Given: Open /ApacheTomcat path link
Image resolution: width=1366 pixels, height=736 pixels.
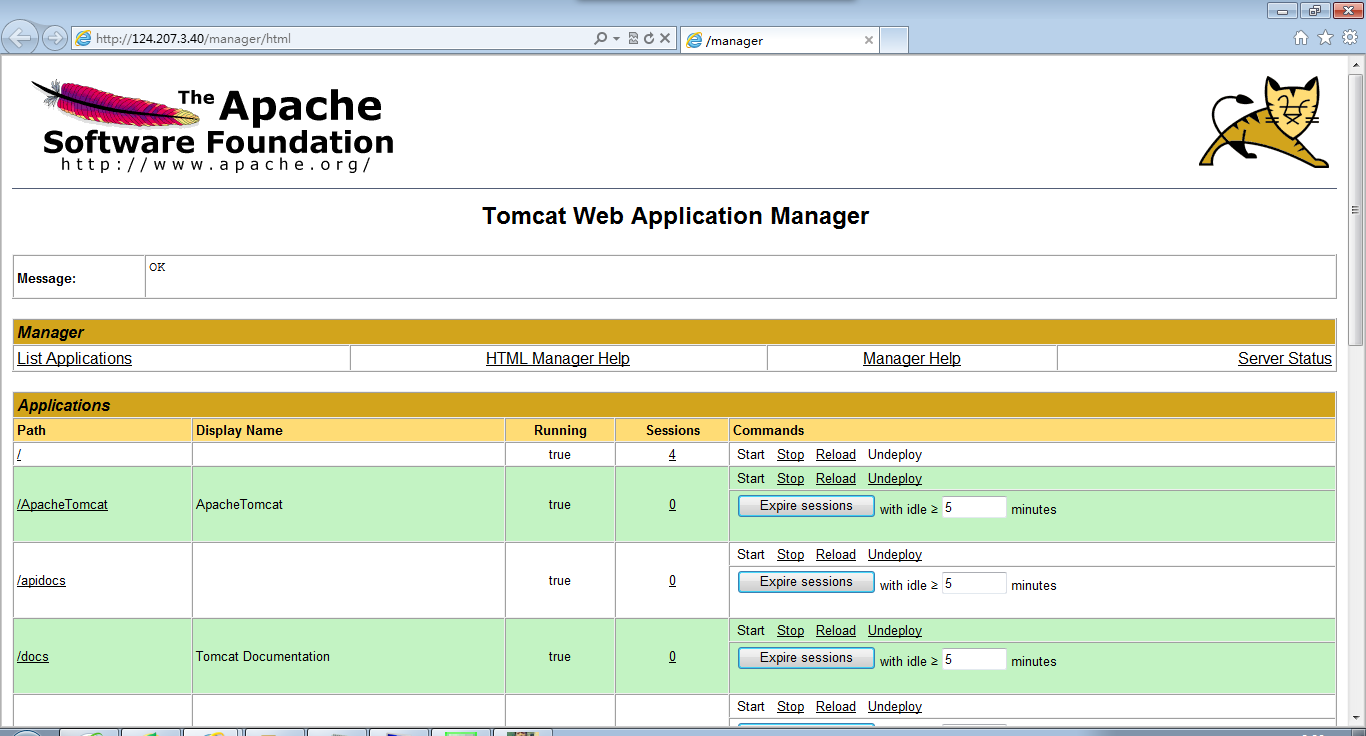Looking at the screenshot, I should pyautogui.click(x=62, y=505).
